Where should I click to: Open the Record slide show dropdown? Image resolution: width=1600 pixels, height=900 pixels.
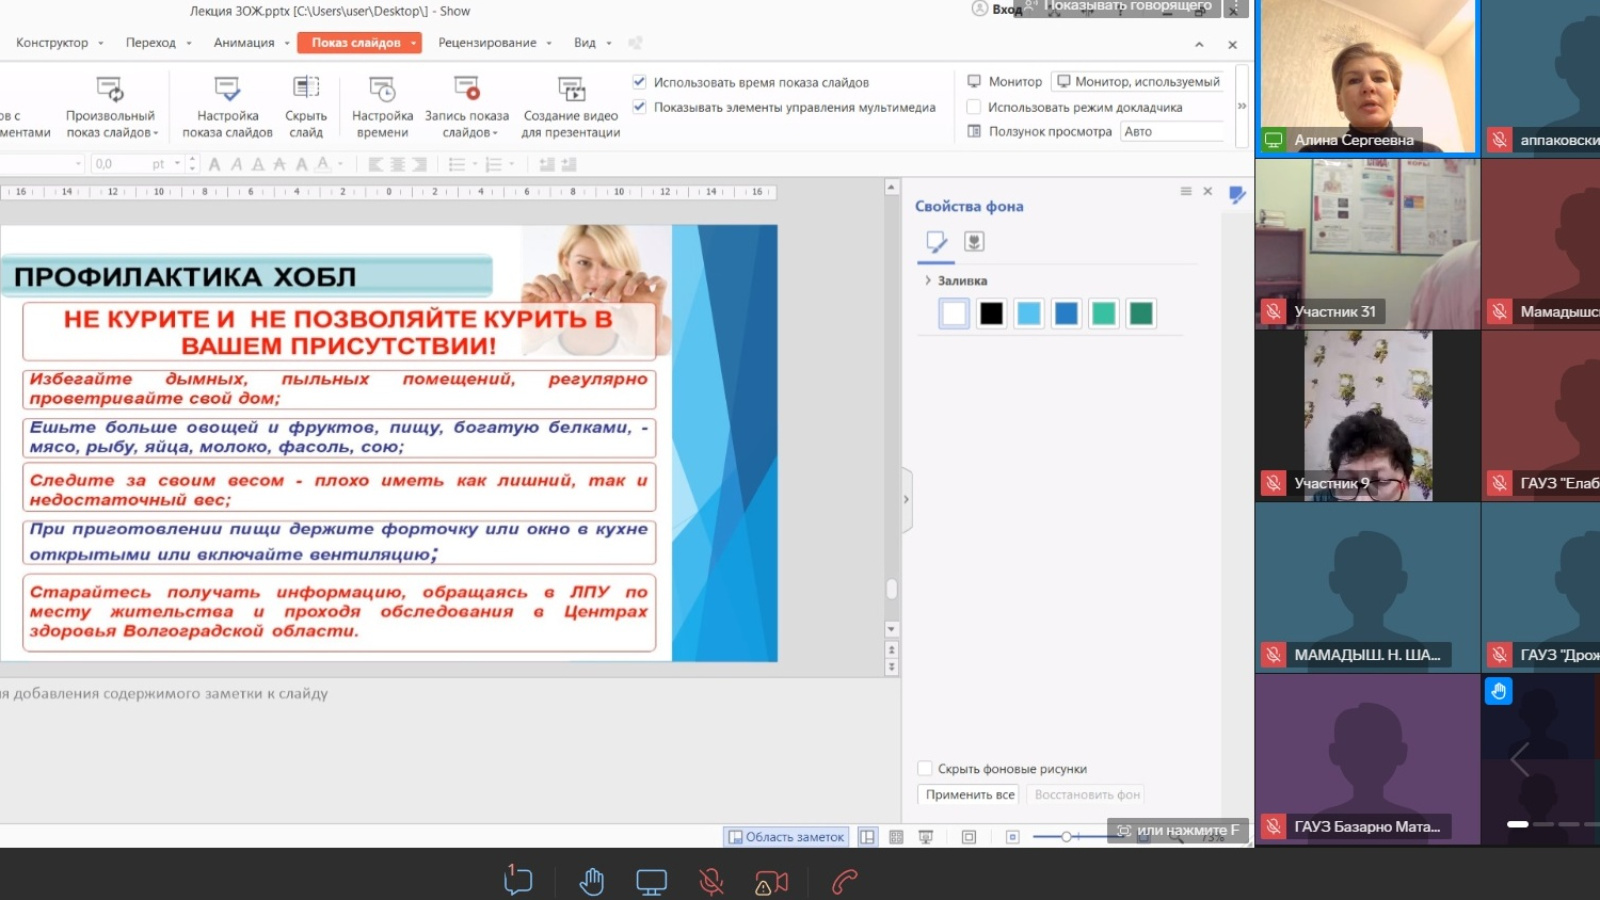(495, 133)
